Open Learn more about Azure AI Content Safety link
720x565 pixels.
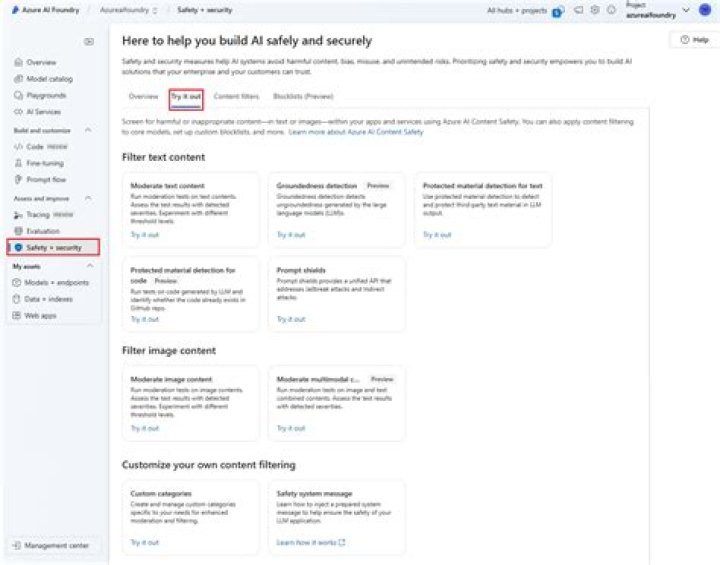pos(356,132)
